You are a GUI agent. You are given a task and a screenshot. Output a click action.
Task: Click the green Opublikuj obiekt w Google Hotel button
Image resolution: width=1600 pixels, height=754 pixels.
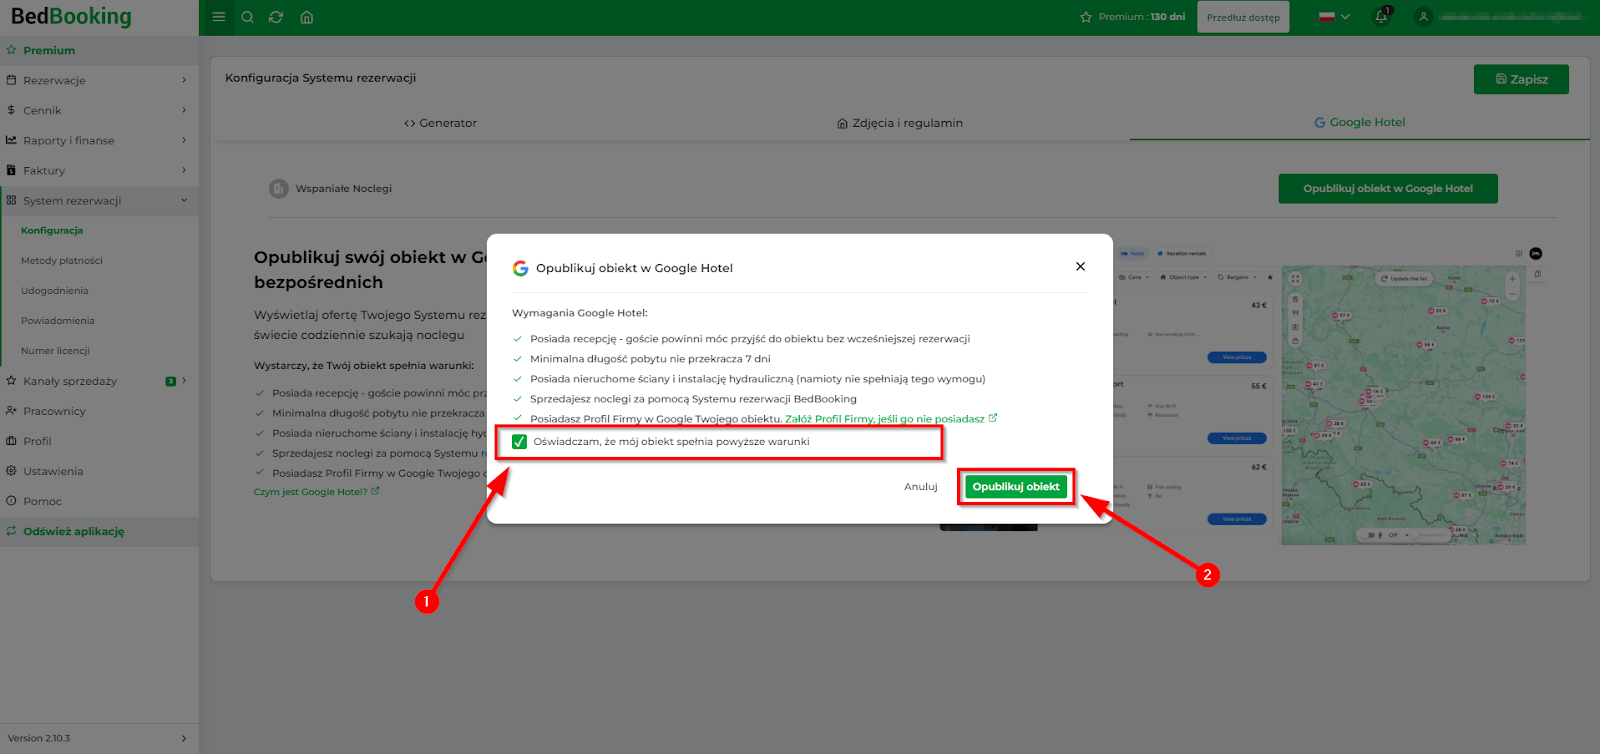[x=1388, y=188]
